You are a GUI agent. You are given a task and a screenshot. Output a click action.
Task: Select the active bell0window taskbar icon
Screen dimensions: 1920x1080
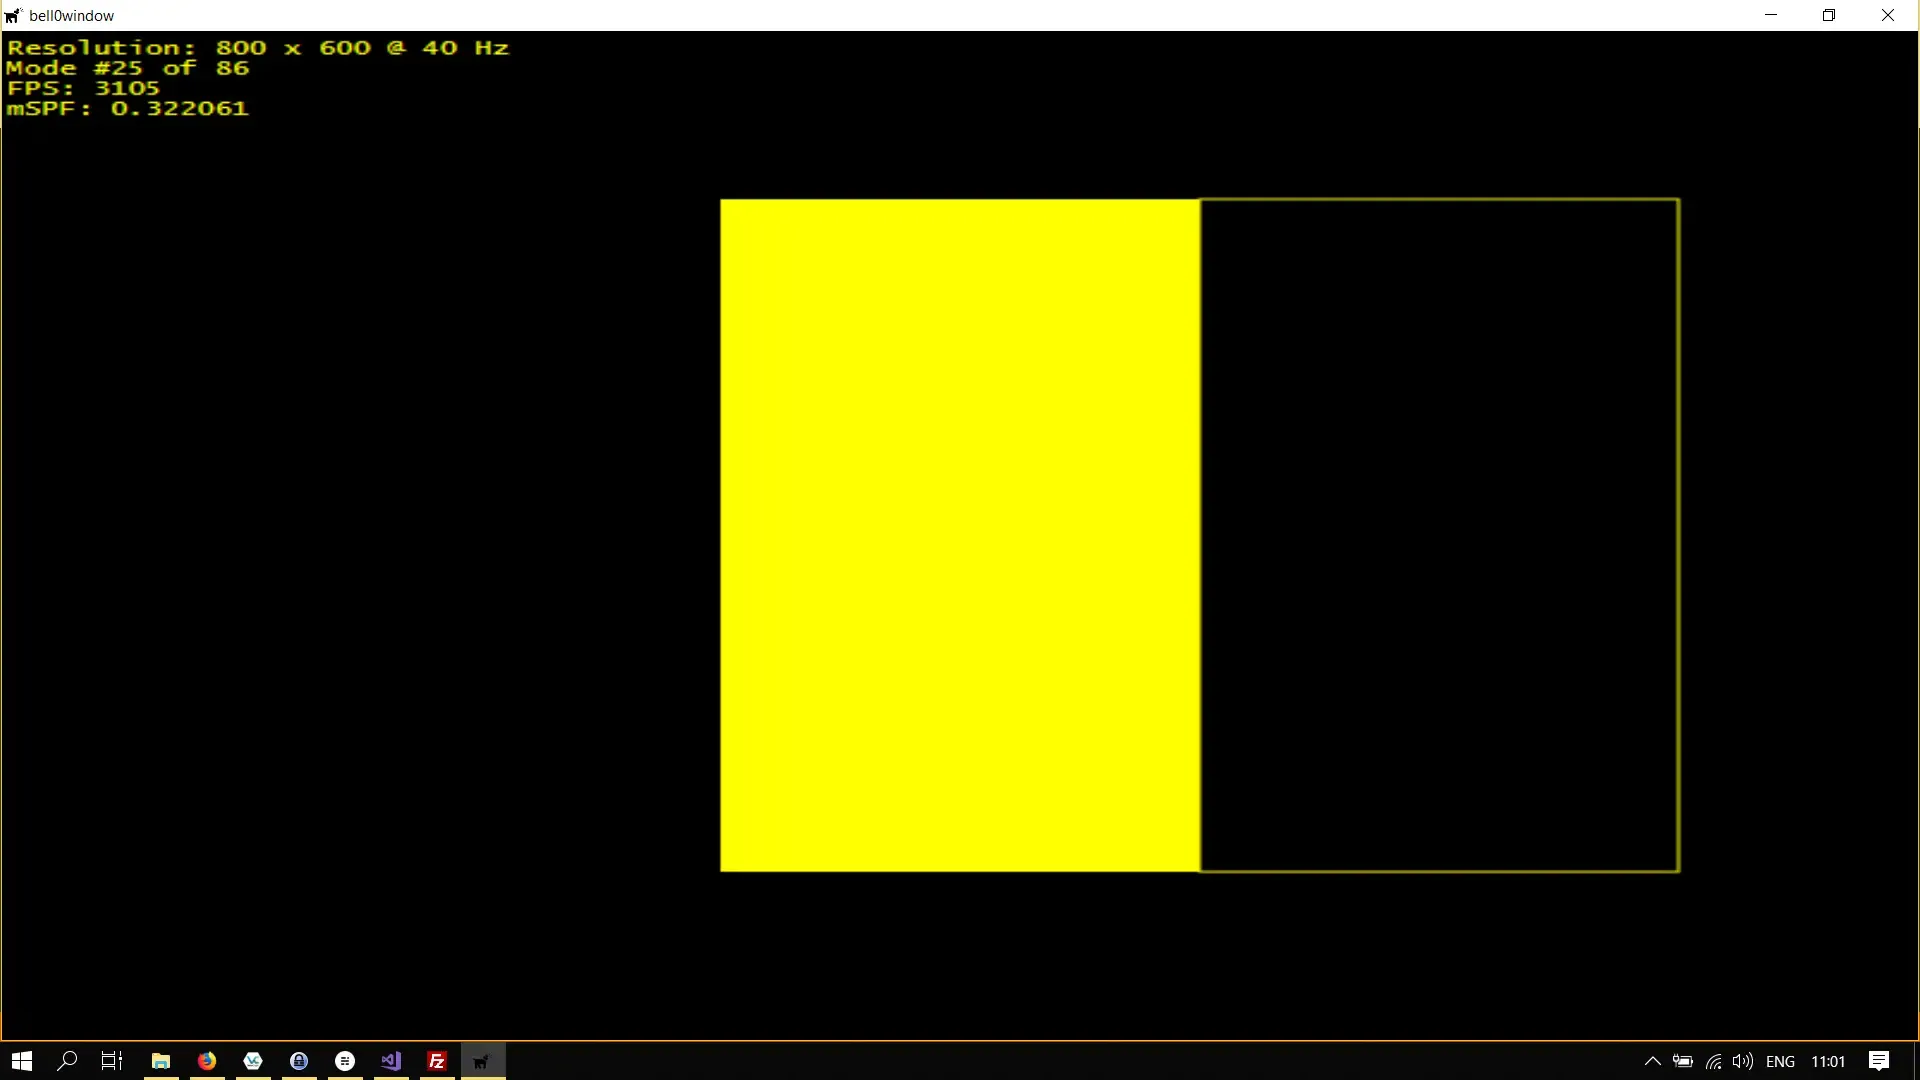click(481, 1061)
